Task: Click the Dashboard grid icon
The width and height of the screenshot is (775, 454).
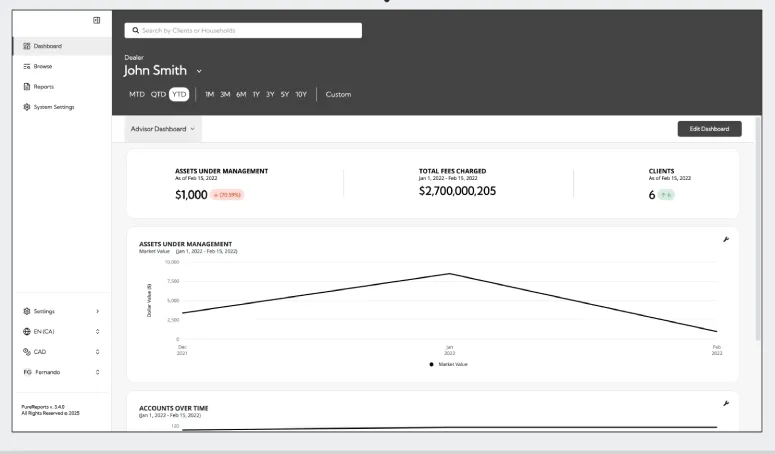Action: point(27,46)
